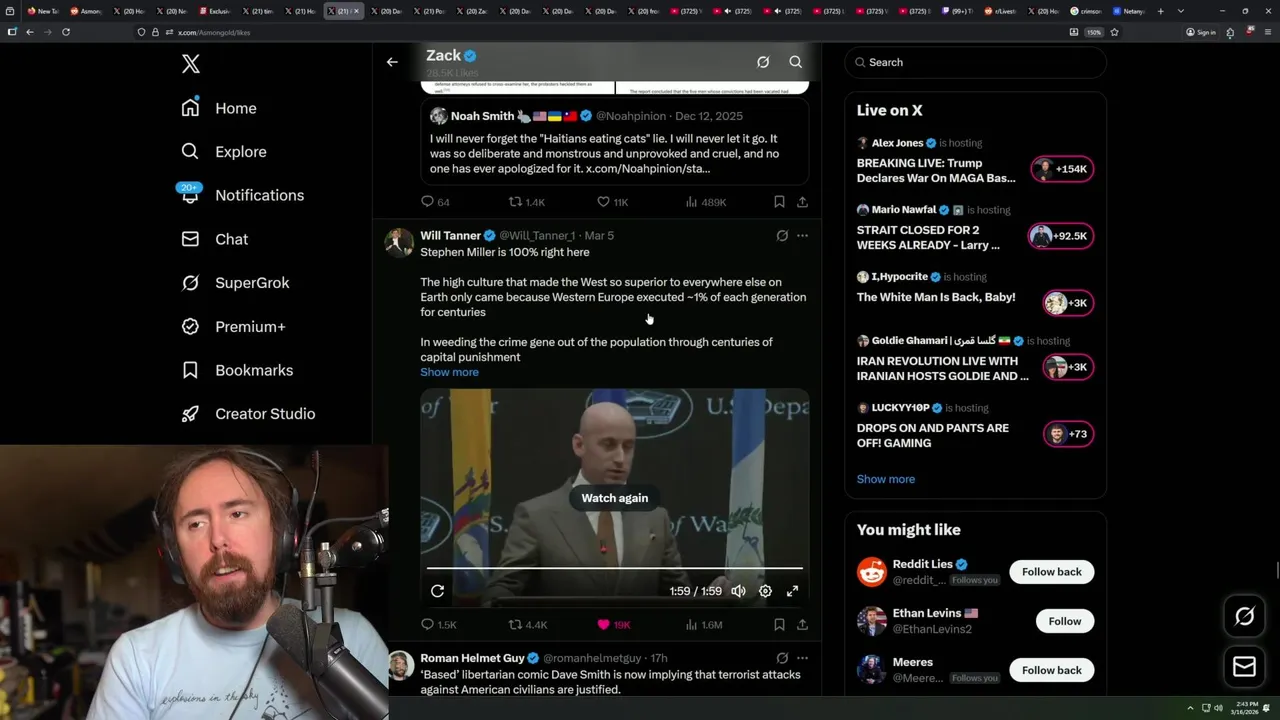This screenshot has width=1280, height=720.
Task: Expand Will Tanner post with Show more
Action: pyautogui.click(x=449, y=372)
